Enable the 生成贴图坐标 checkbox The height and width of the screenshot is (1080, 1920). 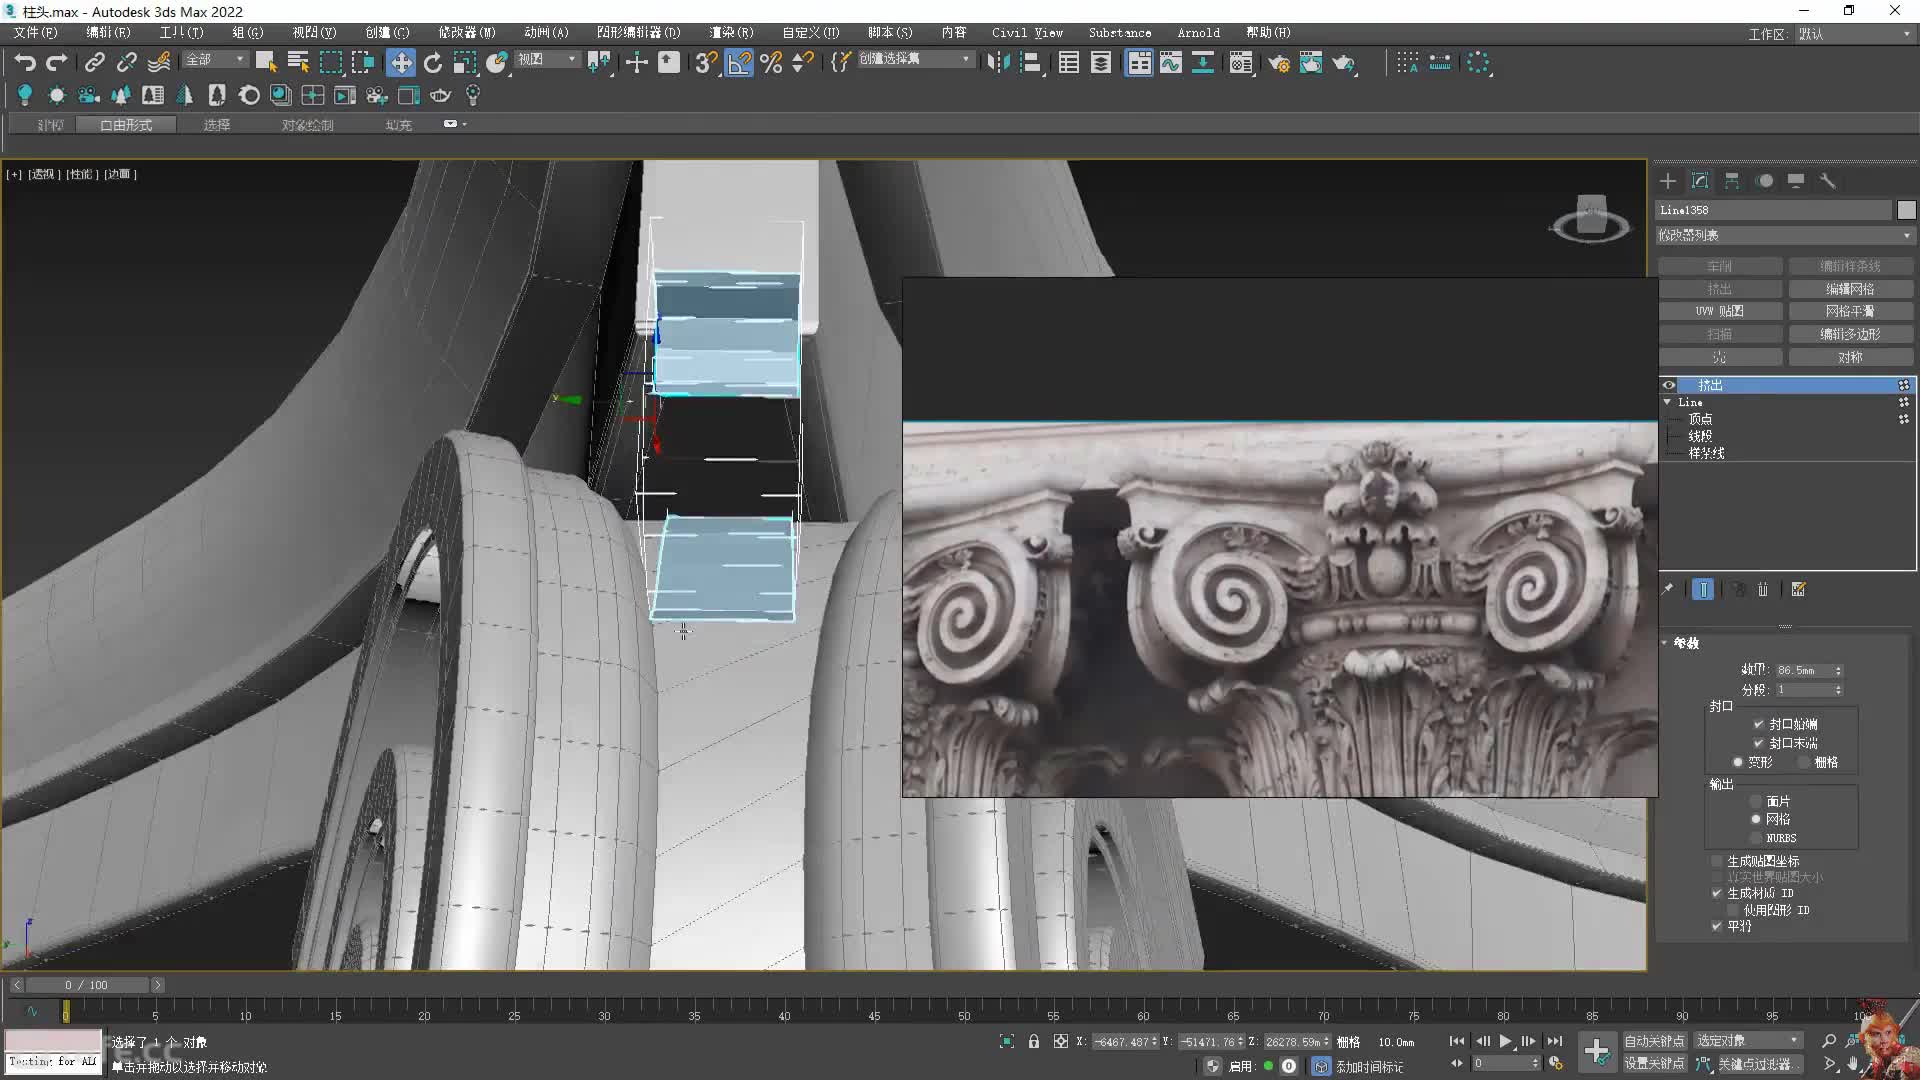(1717, 861)
